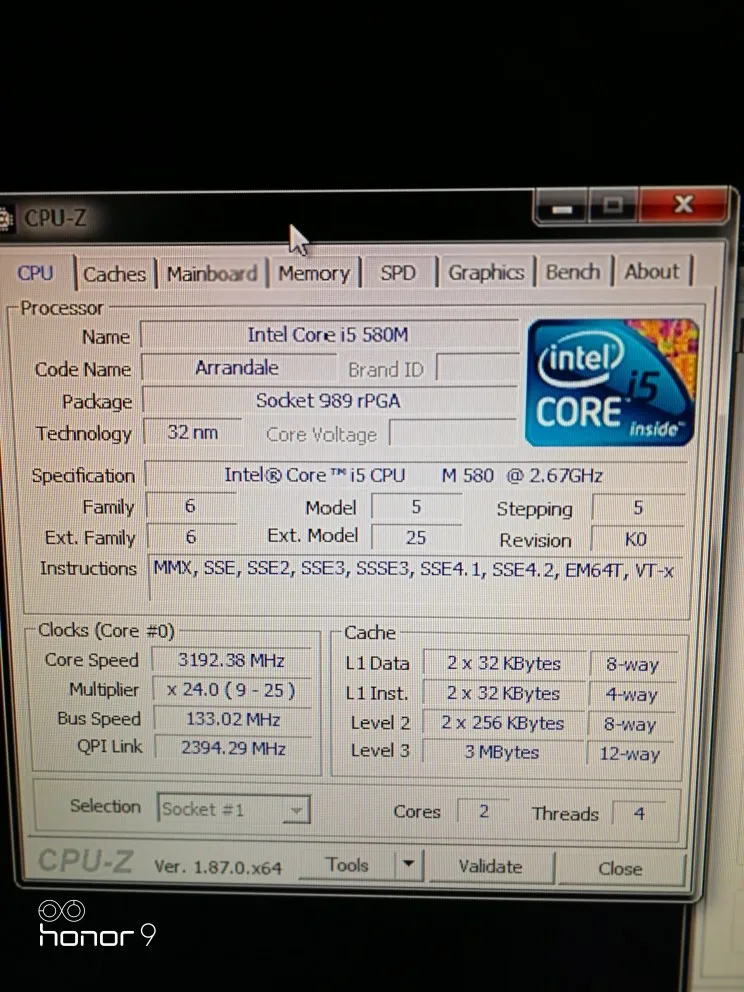Minimize the CPU-Z window
744x992 pixels.
click(x=562, y=207)
